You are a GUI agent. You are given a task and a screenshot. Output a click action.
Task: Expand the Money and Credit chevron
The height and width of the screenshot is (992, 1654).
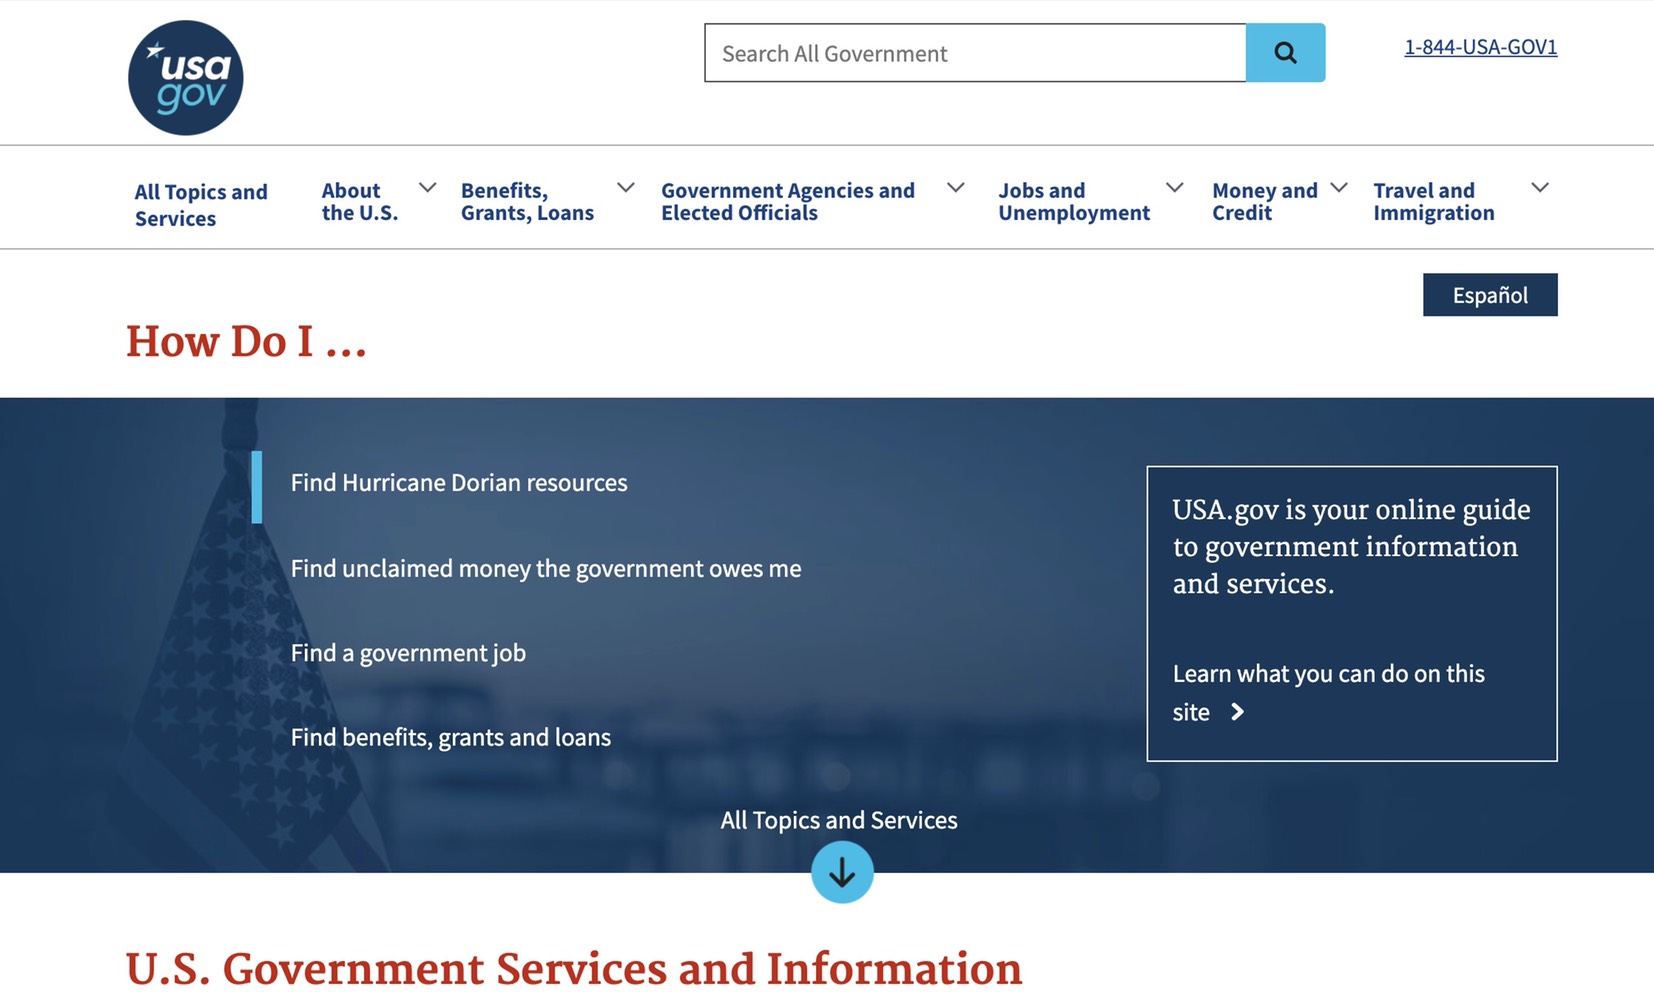coord(1339,188)
